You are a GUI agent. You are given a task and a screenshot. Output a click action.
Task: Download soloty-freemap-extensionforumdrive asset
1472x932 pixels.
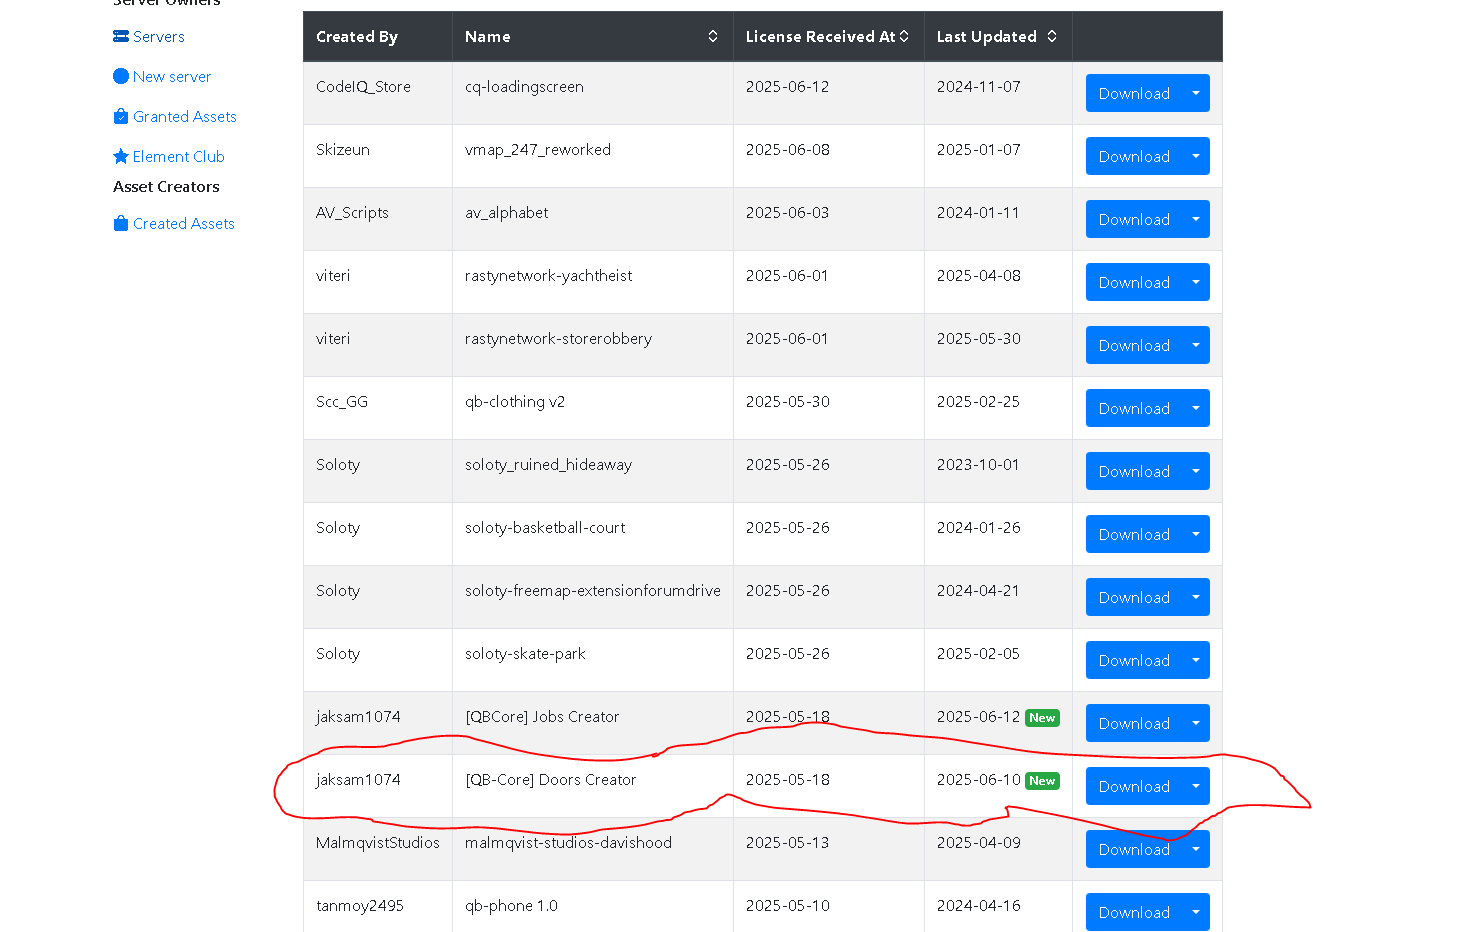pyautogui.click(x=1134, y=597)
